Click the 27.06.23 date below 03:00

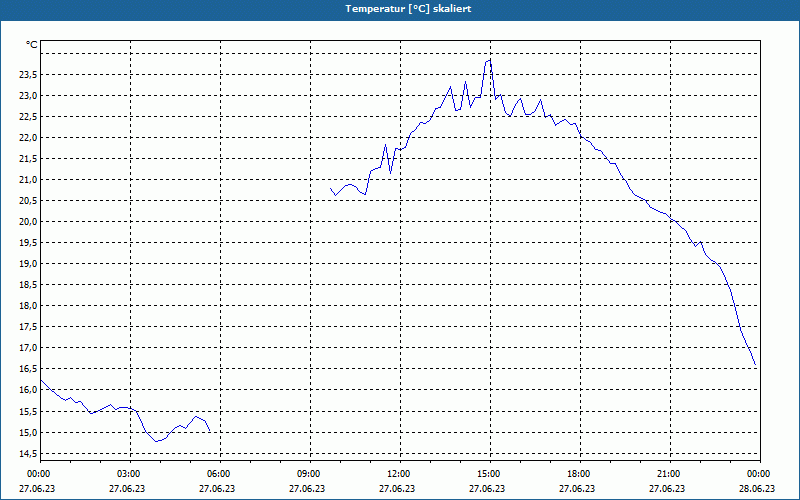pyautogui.click(x=127, y=489)
